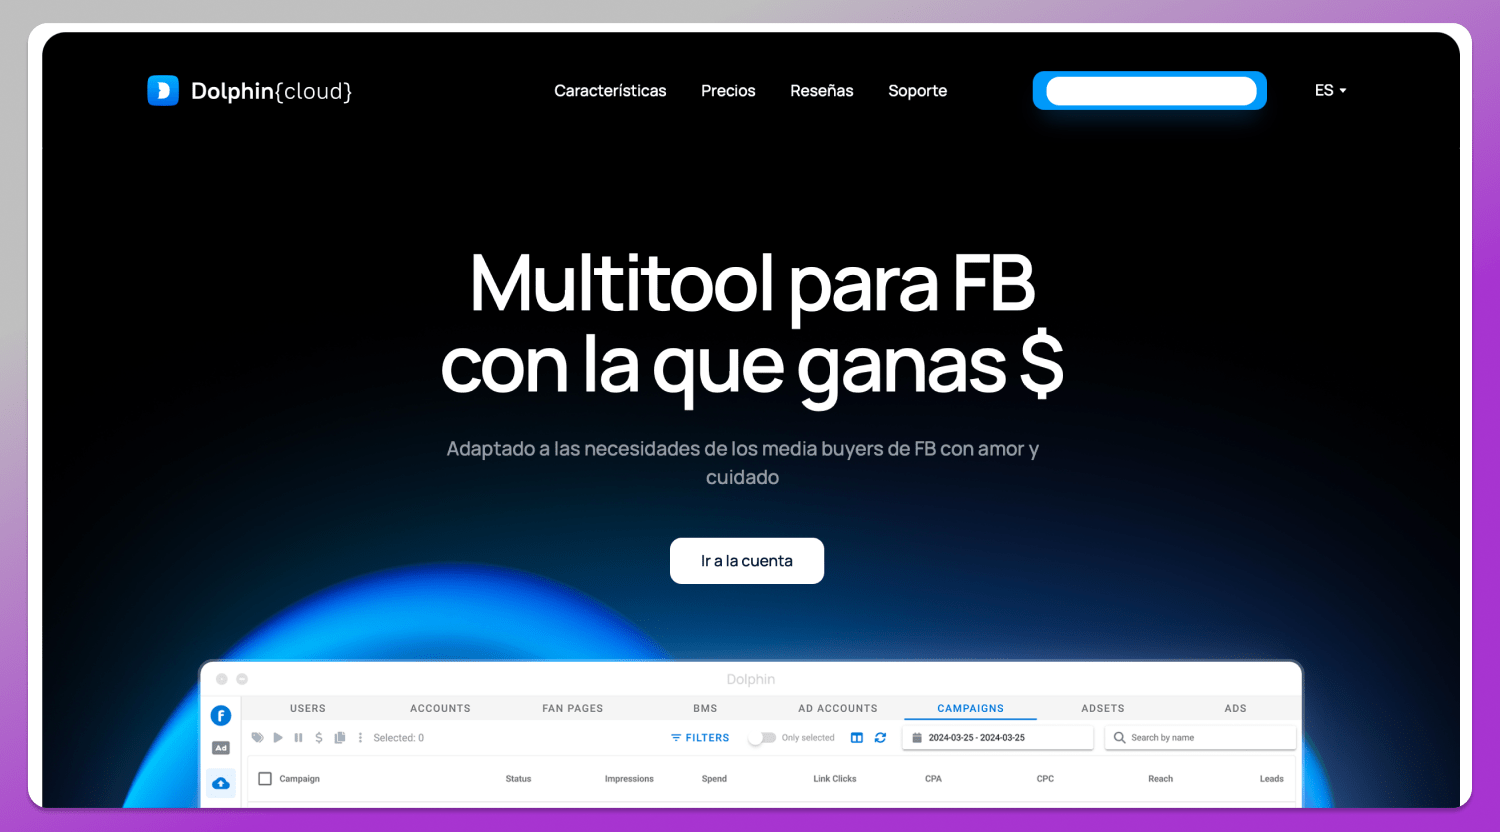This screenshot has height=832, width=1500.
Task: Switch to the ADS tab
Action: click(x=1236, y=708)
